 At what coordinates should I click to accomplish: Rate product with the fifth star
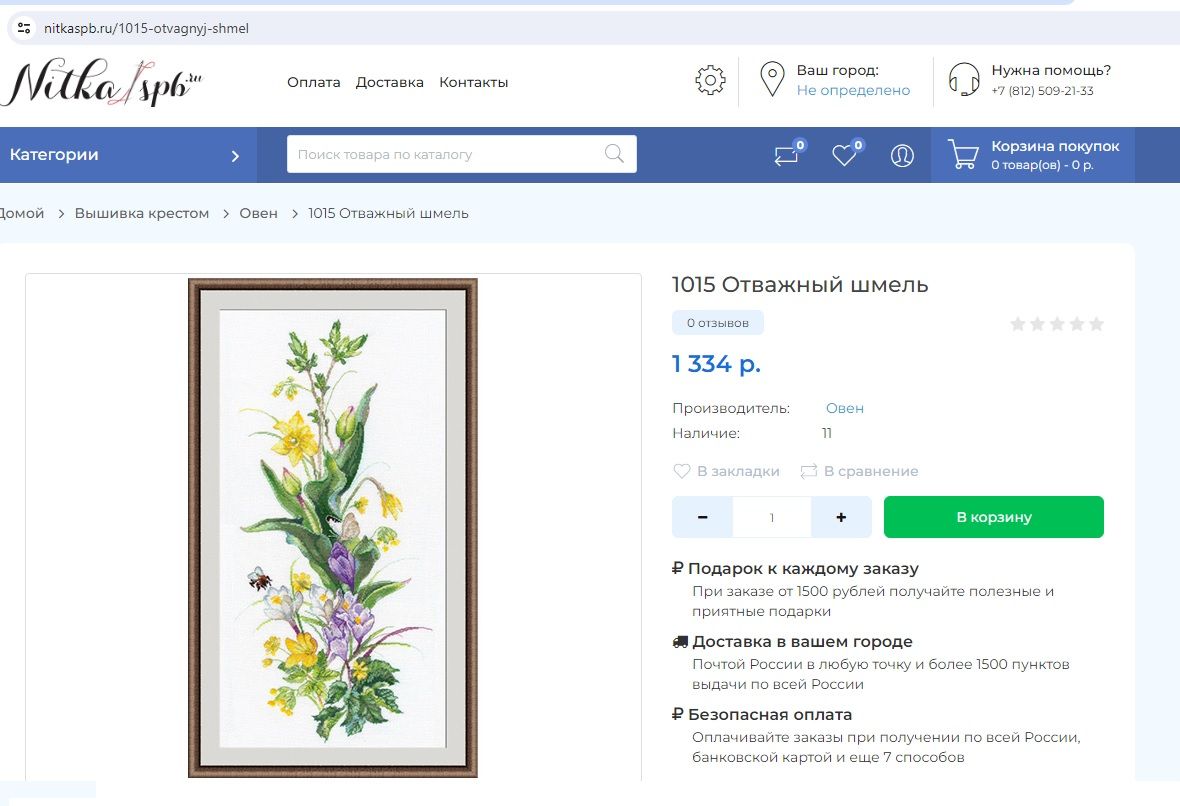[x=1096, y=324]
